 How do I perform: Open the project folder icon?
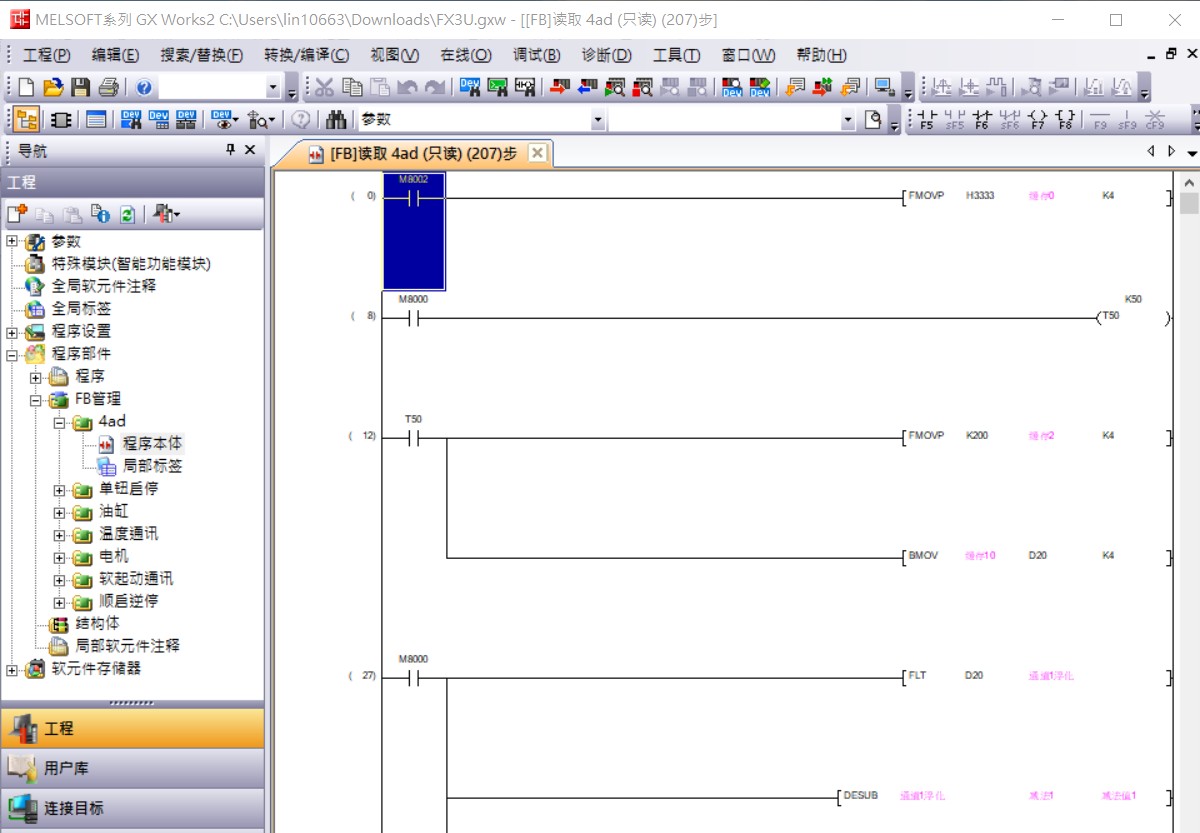click(54, 87)
